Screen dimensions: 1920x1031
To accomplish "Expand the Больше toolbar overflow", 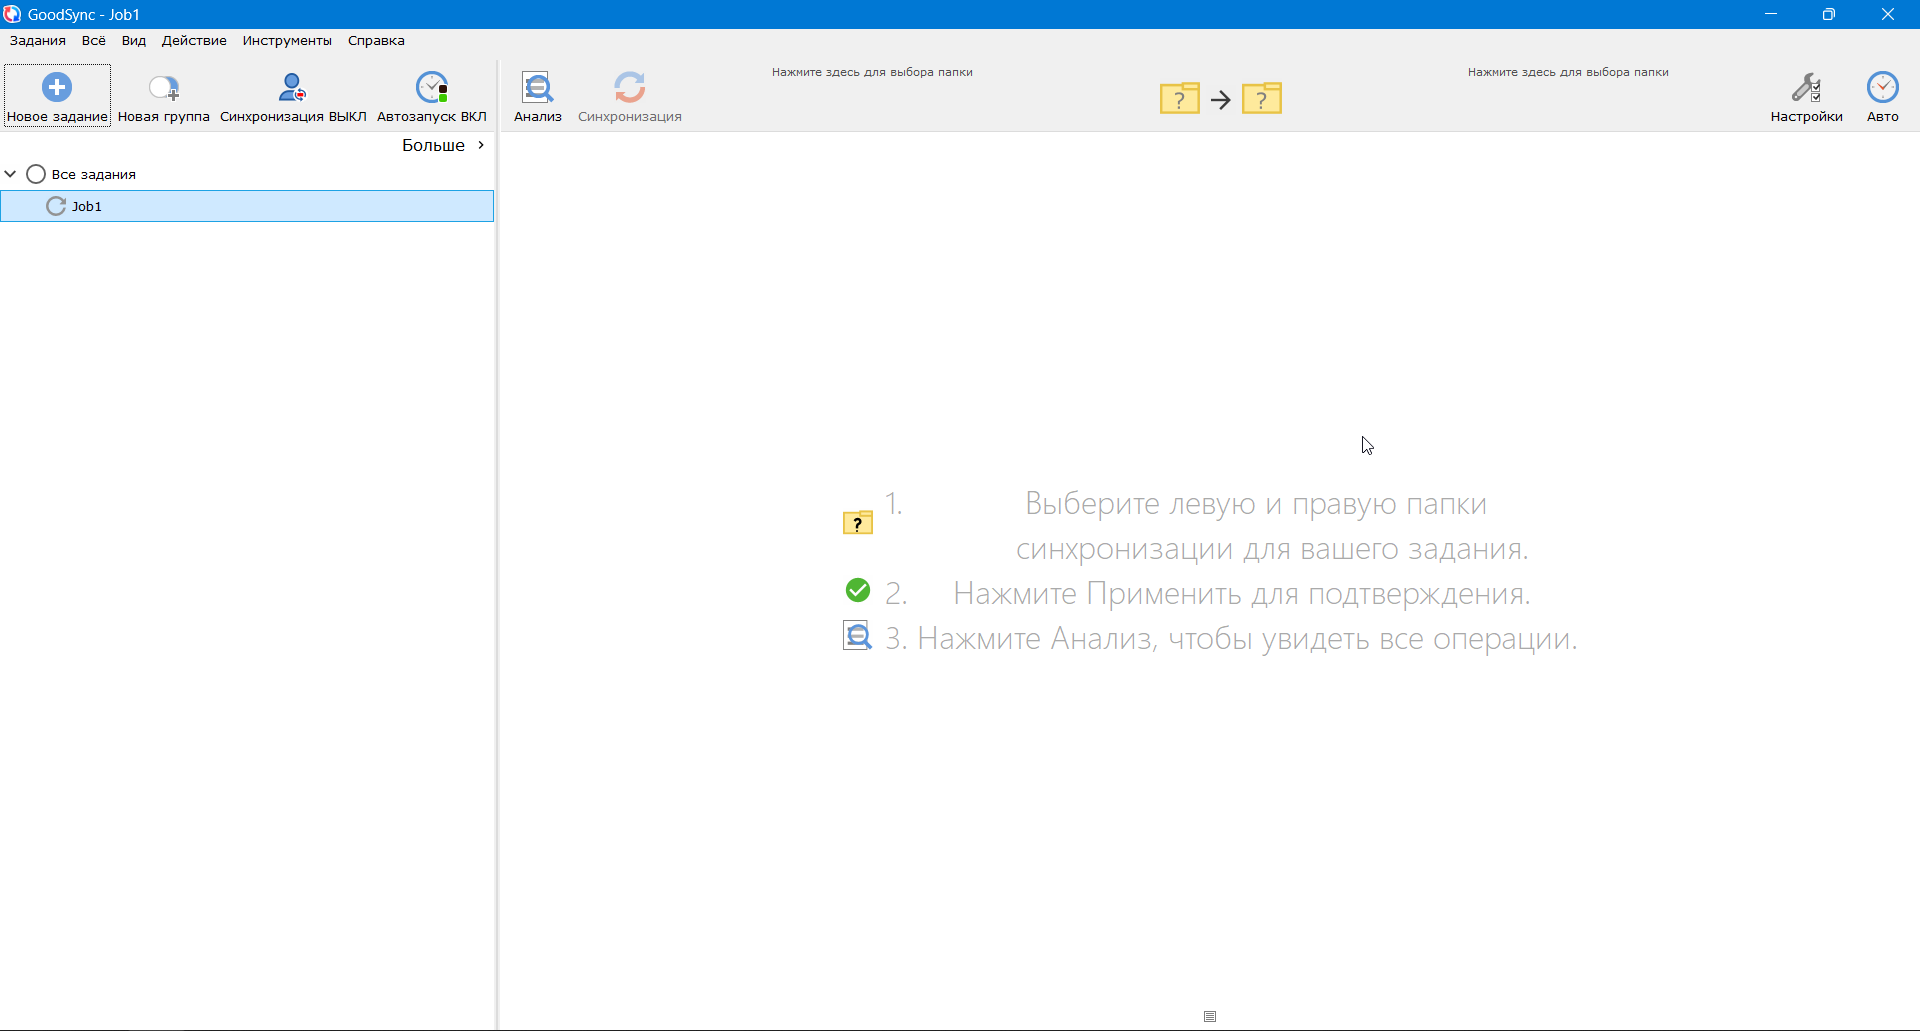I will [444, 146].
